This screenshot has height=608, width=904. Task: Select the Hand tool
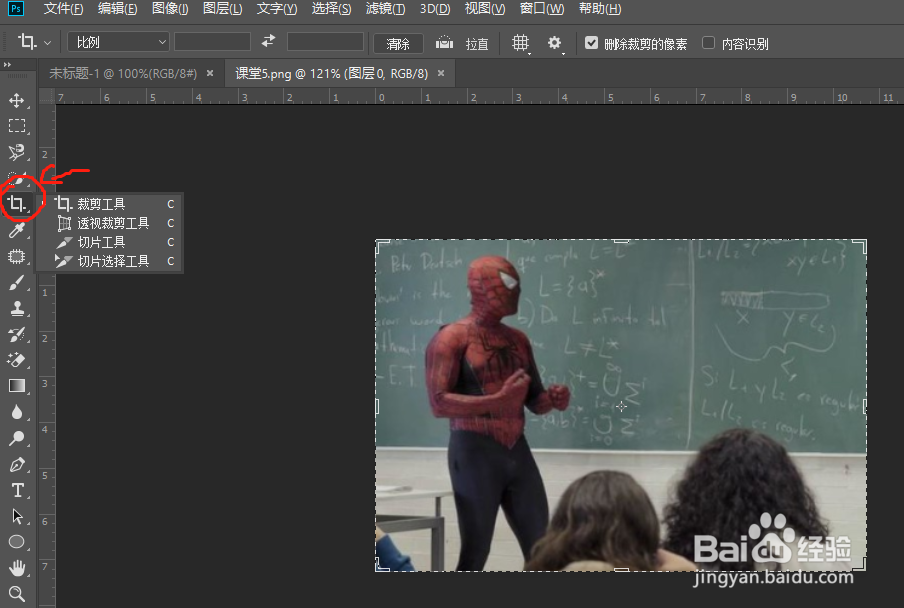point(17,568)
